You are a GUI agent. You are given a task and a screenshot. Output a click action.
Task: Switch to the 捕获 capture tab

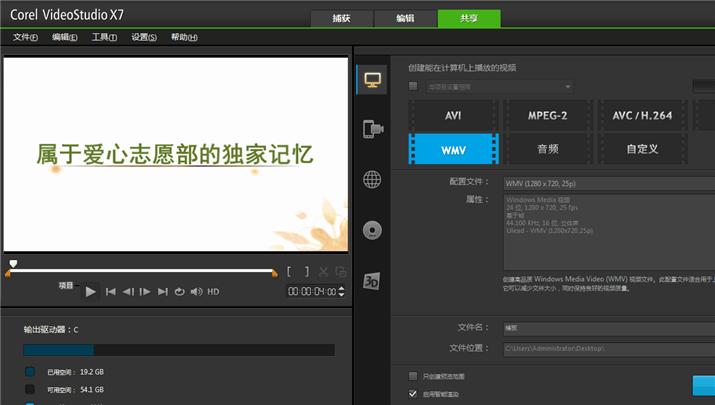[342, 18]
